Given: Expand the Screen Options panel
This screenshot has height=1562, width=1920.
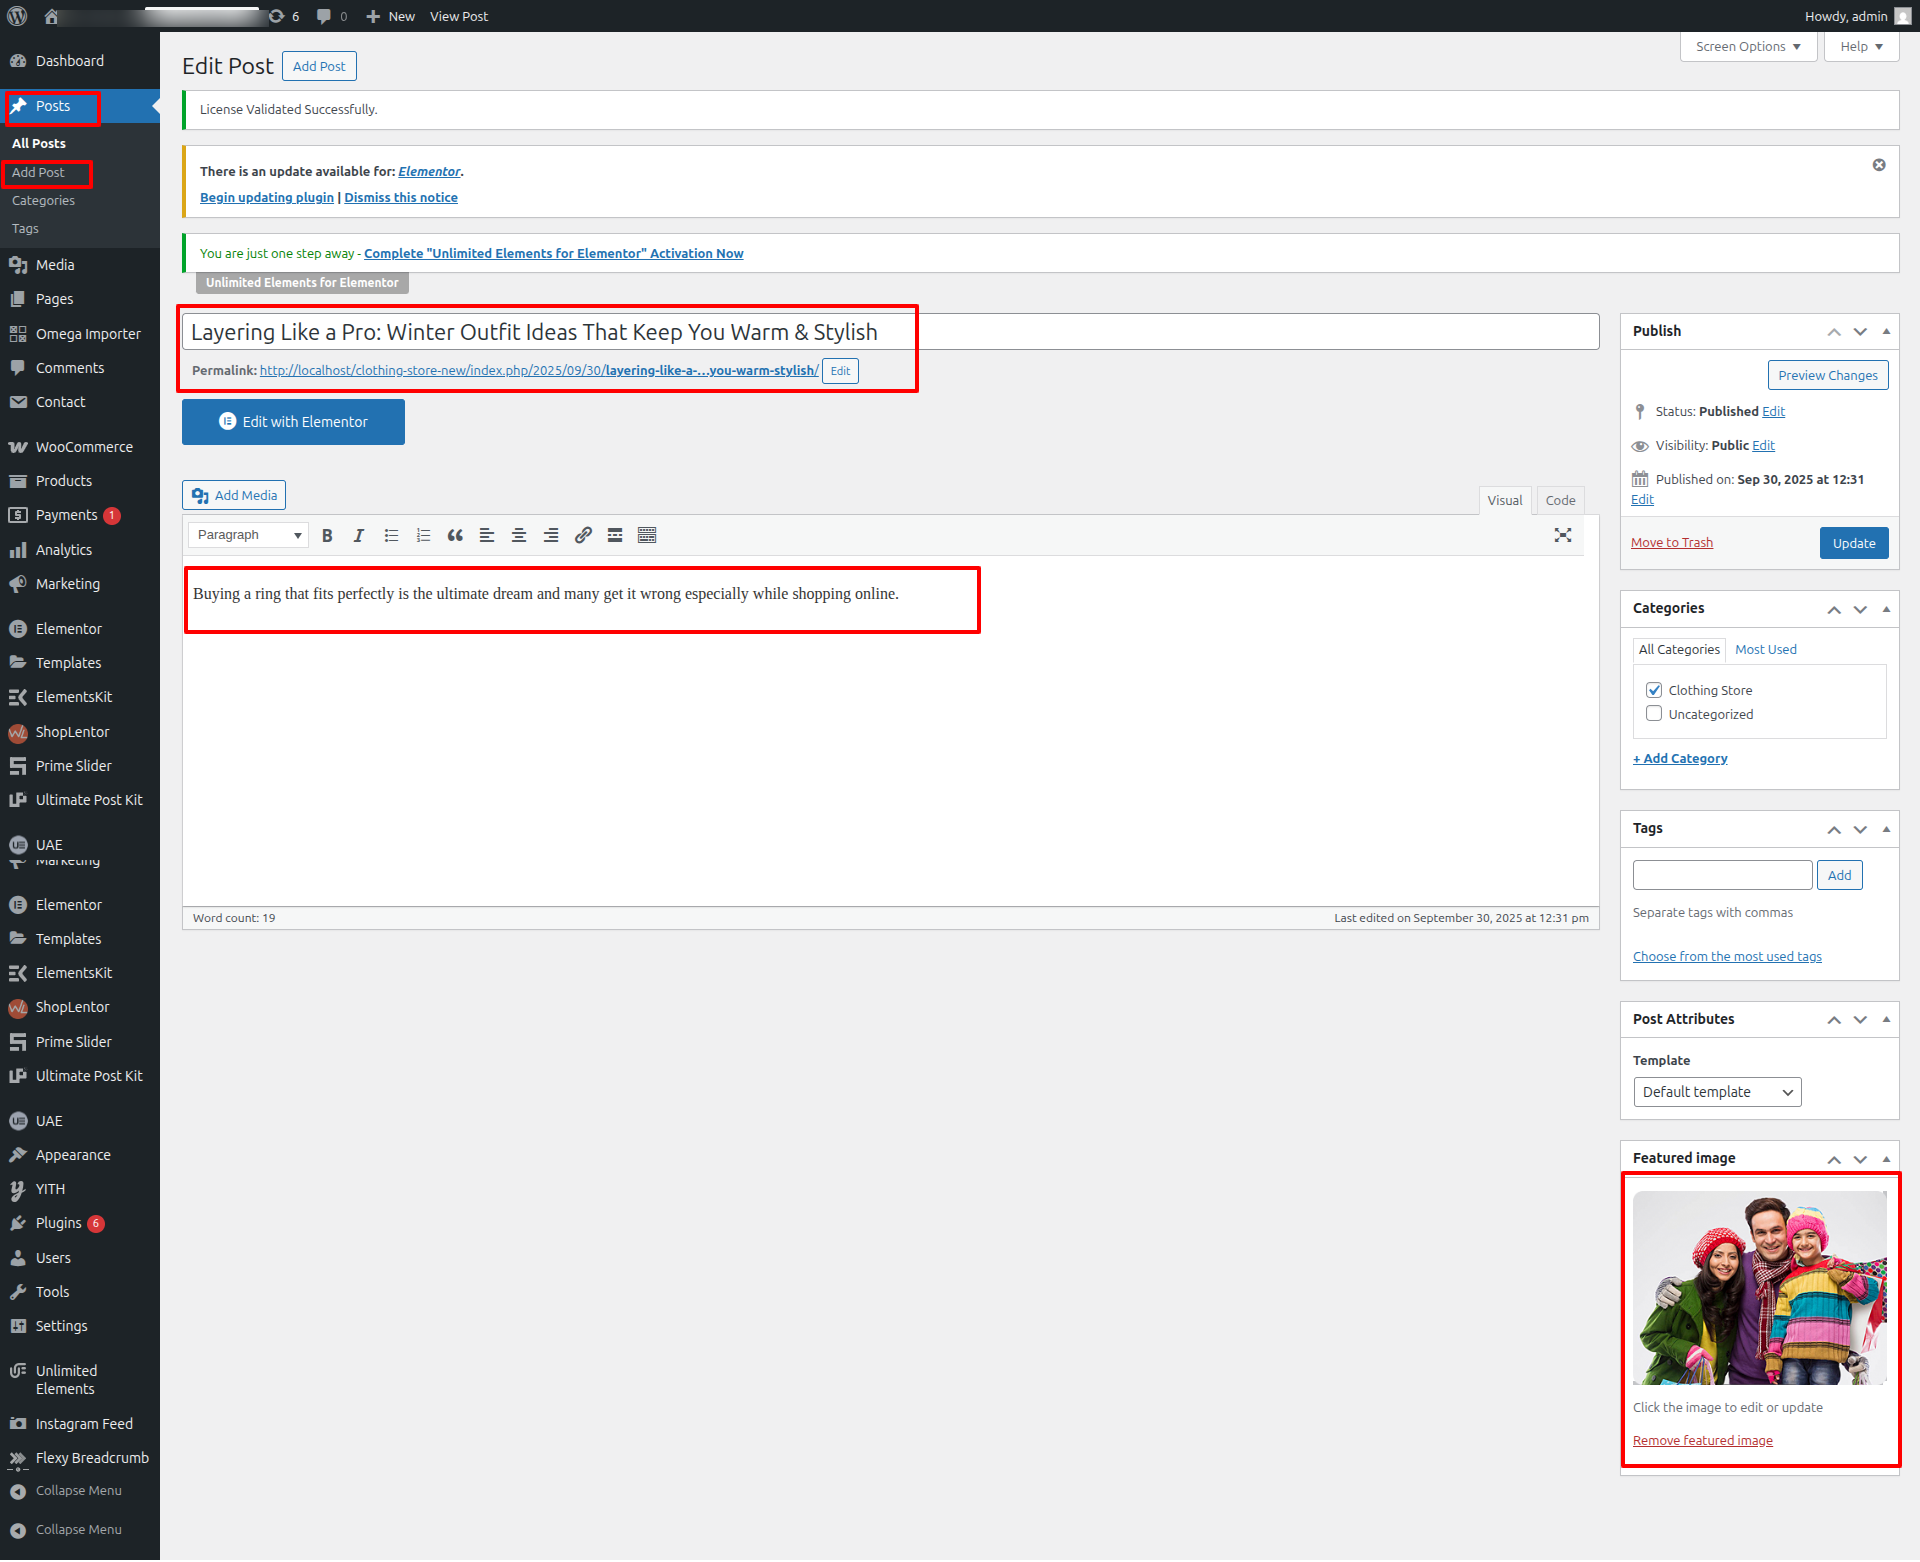Looking at the screenshot, I should pos(1748,47).
